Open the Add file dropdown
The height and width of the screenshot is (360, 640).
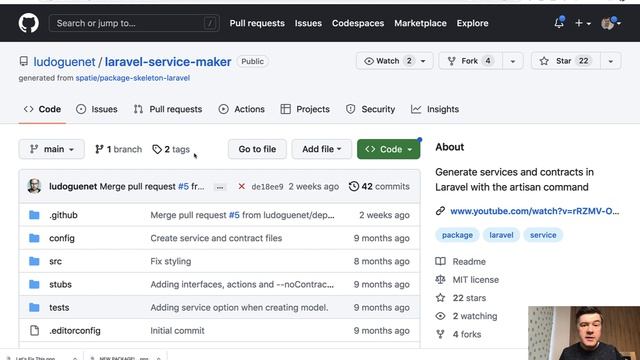point(322,149)
